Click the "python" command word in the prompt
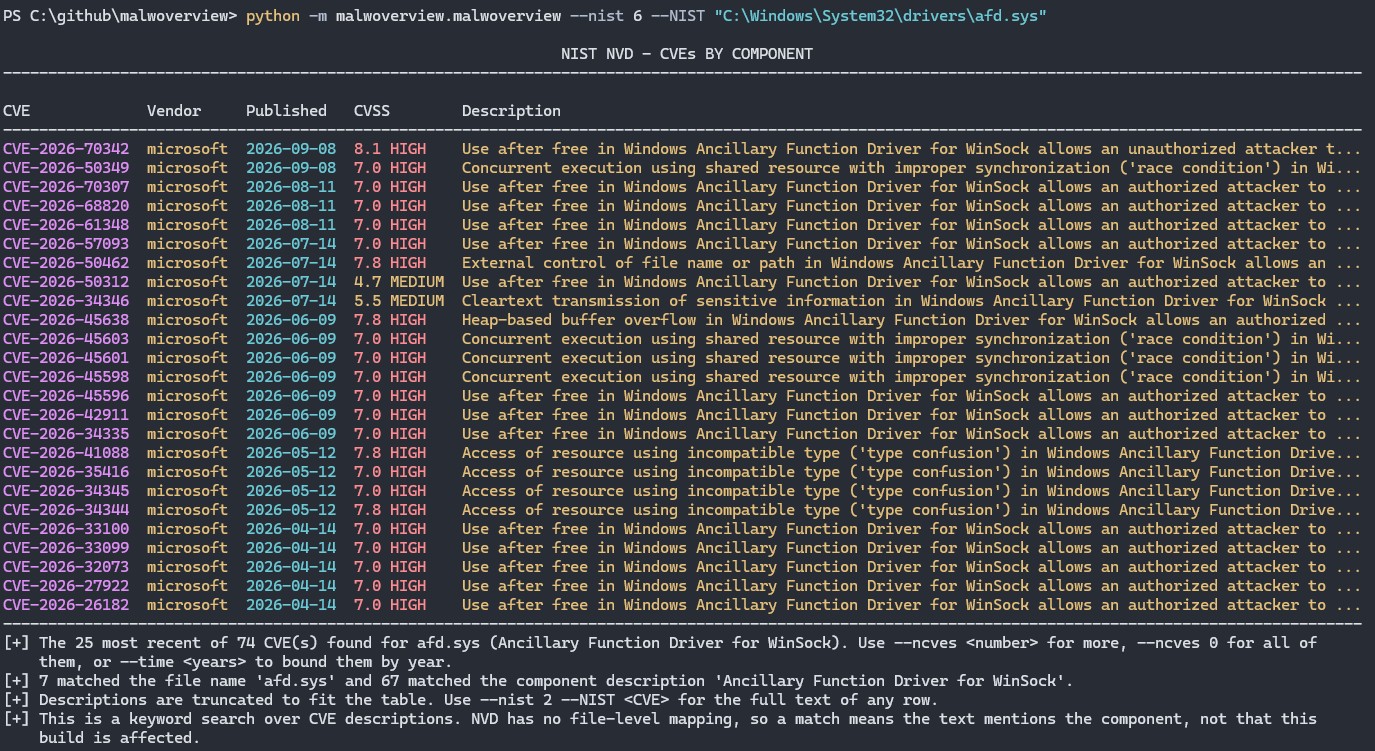This screenshot has height=751, width=1375. (273, 16)
